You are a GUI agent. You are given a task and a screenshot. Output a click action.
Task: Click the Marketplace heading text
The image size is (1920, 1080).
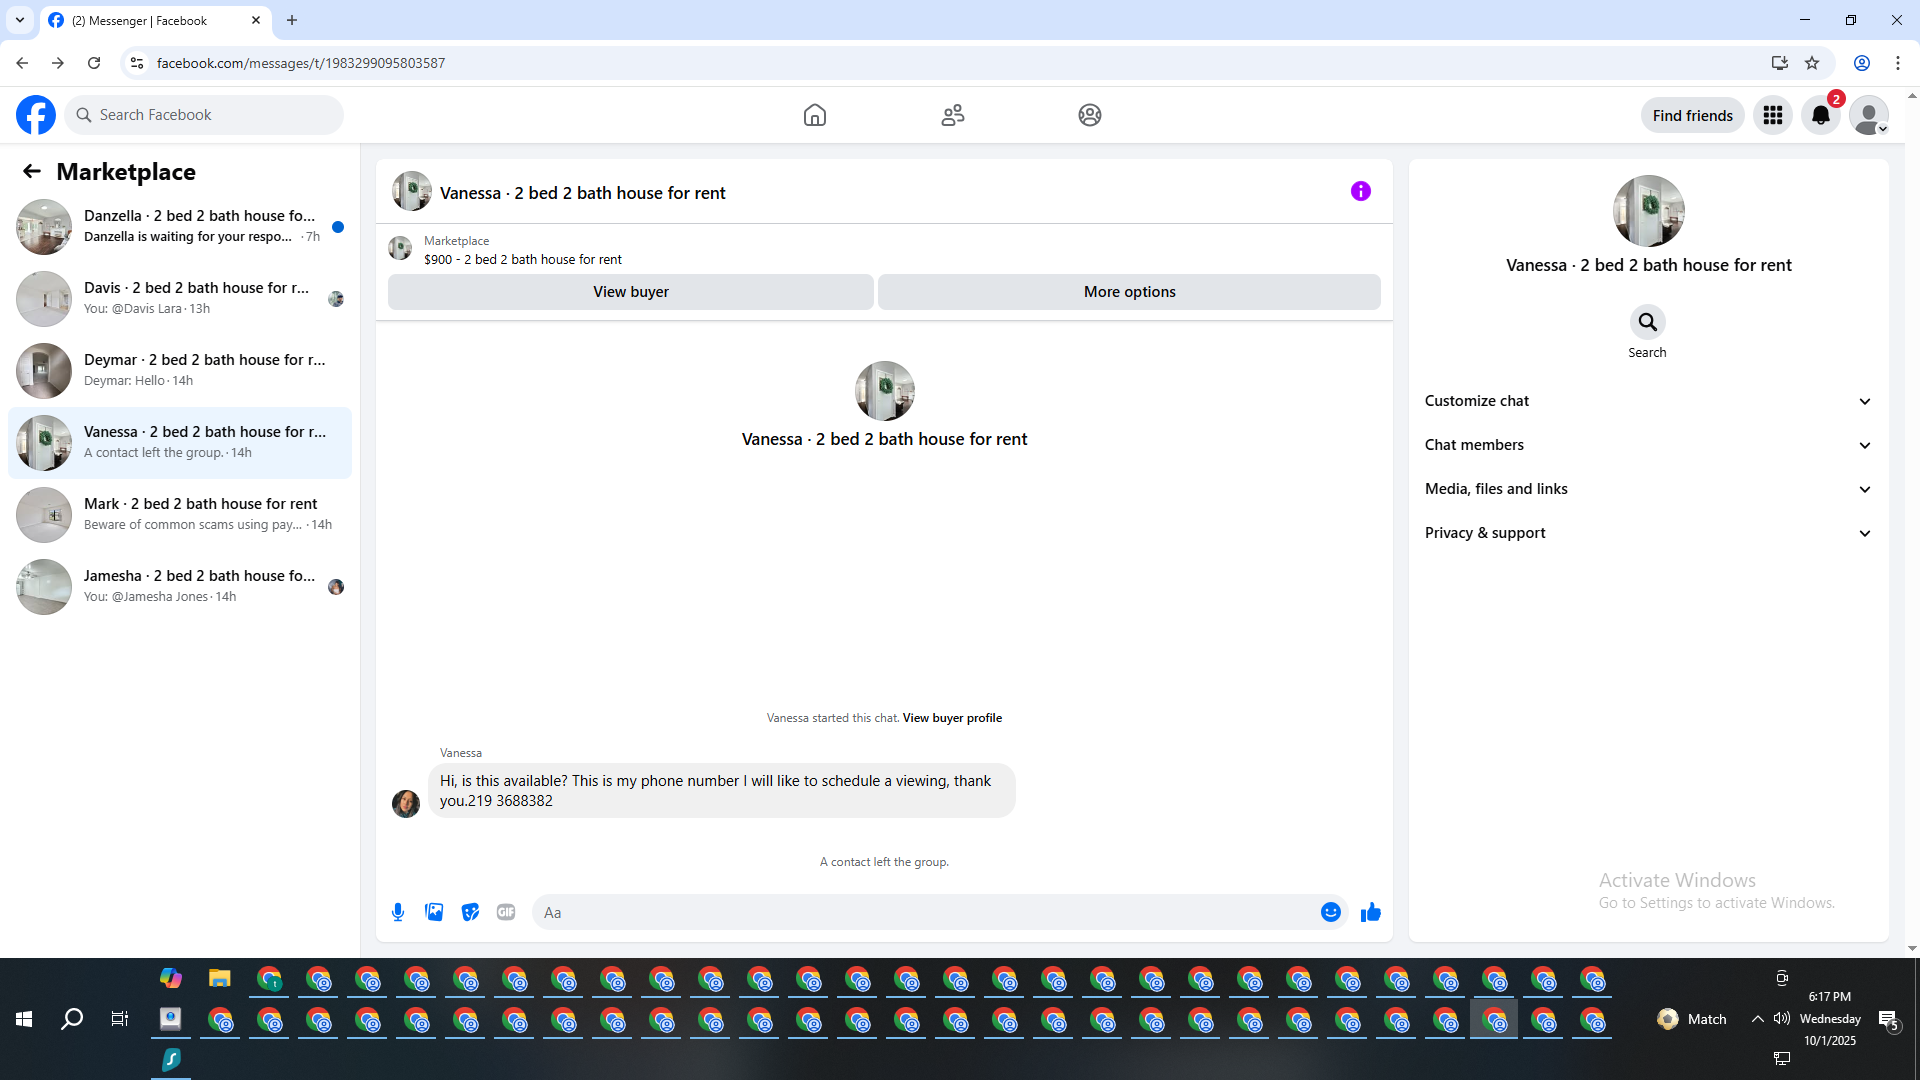coord(126,172)
